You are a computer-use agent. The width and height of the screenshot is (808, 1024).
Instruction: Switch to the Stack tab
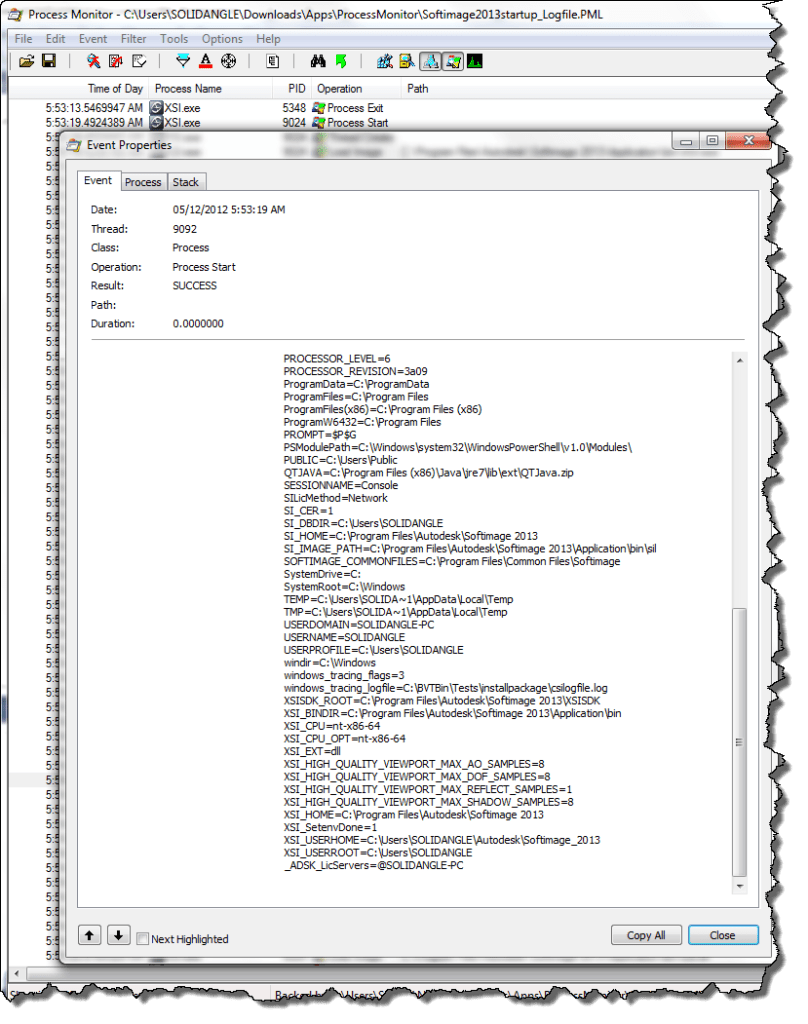pyautogui.click(x=185, y=182)
